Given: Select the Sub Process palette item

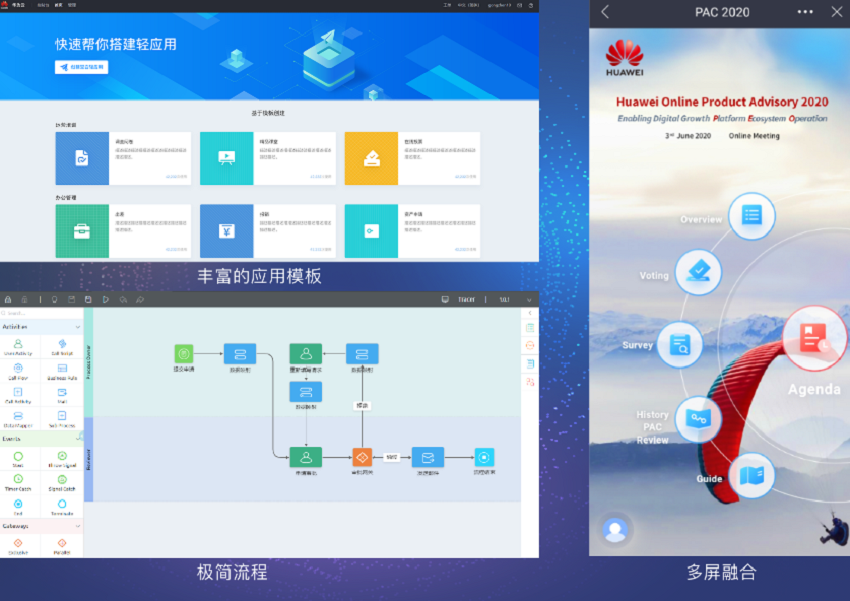Looking at the screenshot, I should click(x=62, y=419).
